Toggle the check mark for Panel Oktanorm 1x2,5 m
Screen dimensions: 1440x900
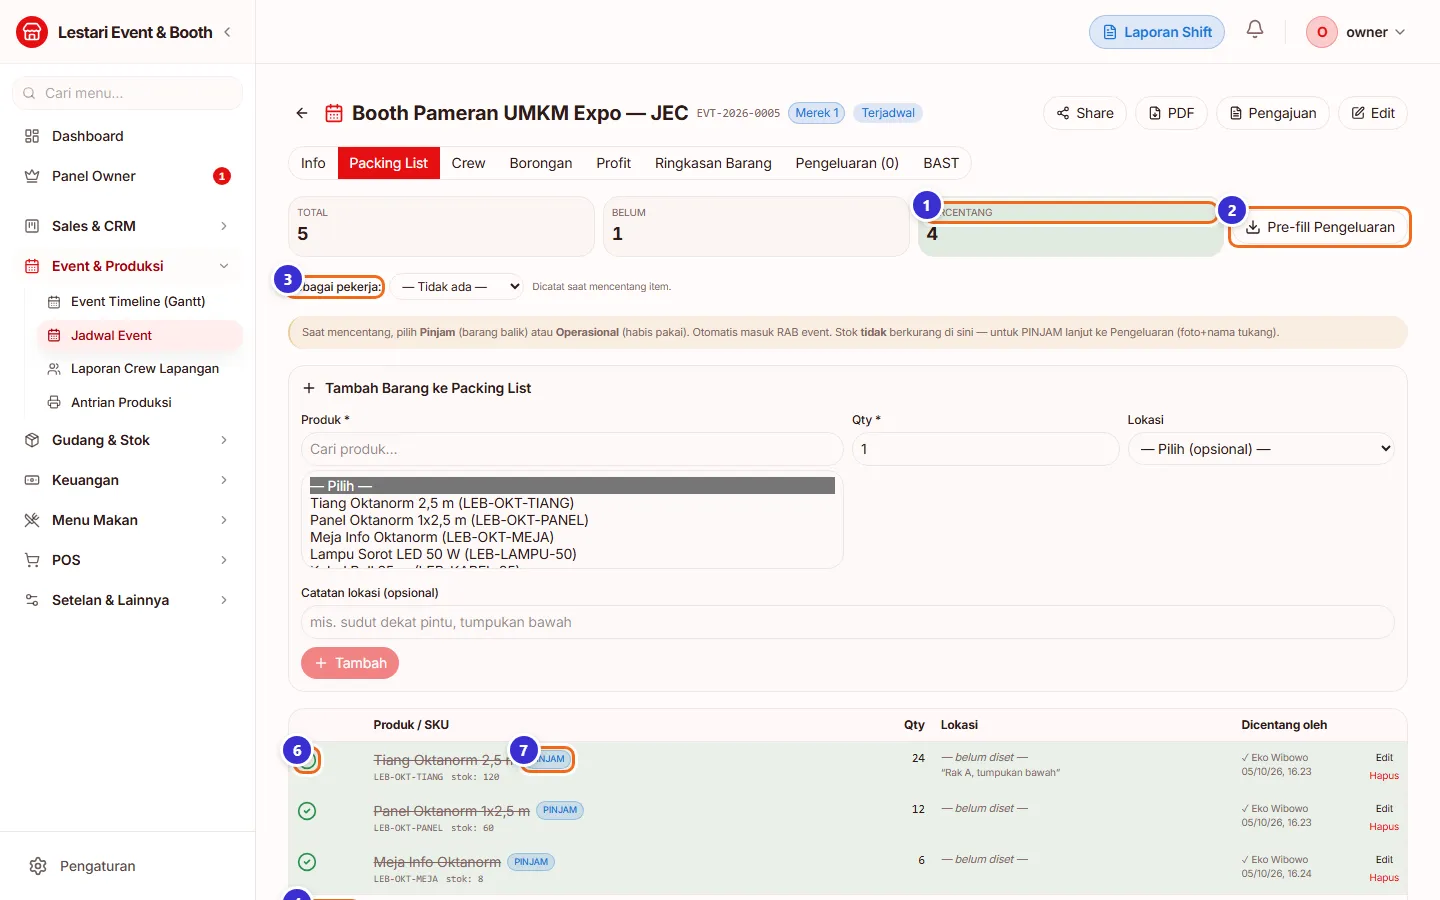[x=307, y=811]
